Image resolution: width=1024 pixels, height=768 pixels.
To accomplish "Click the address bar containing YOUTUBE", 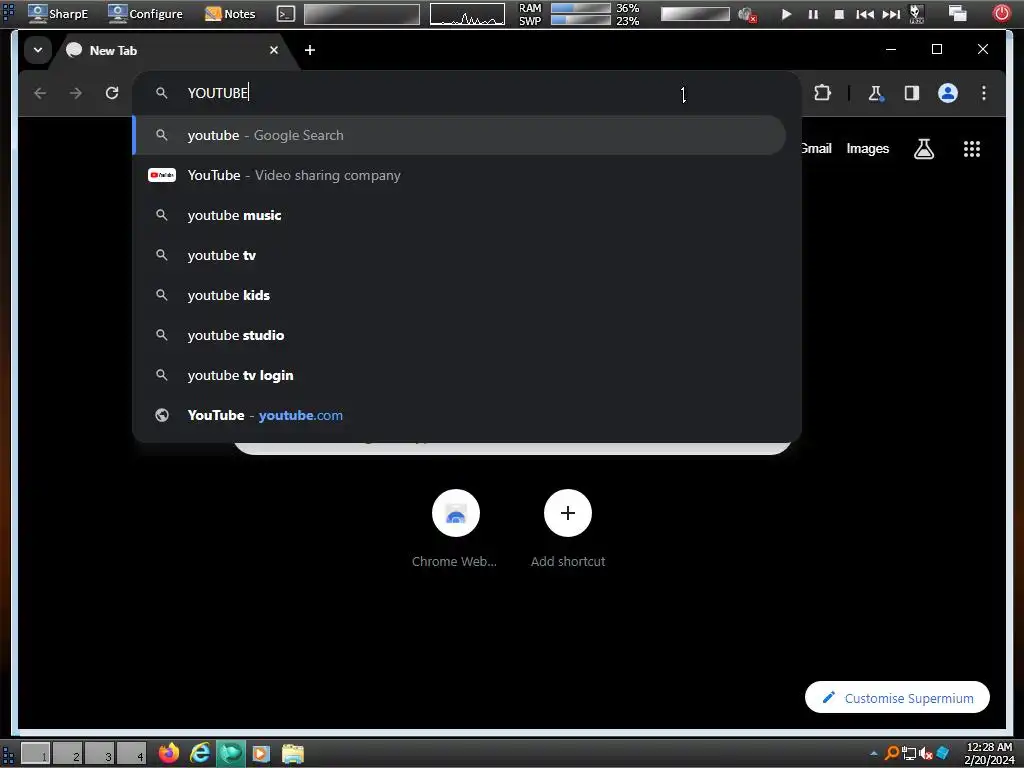I will tap(466, 93).
